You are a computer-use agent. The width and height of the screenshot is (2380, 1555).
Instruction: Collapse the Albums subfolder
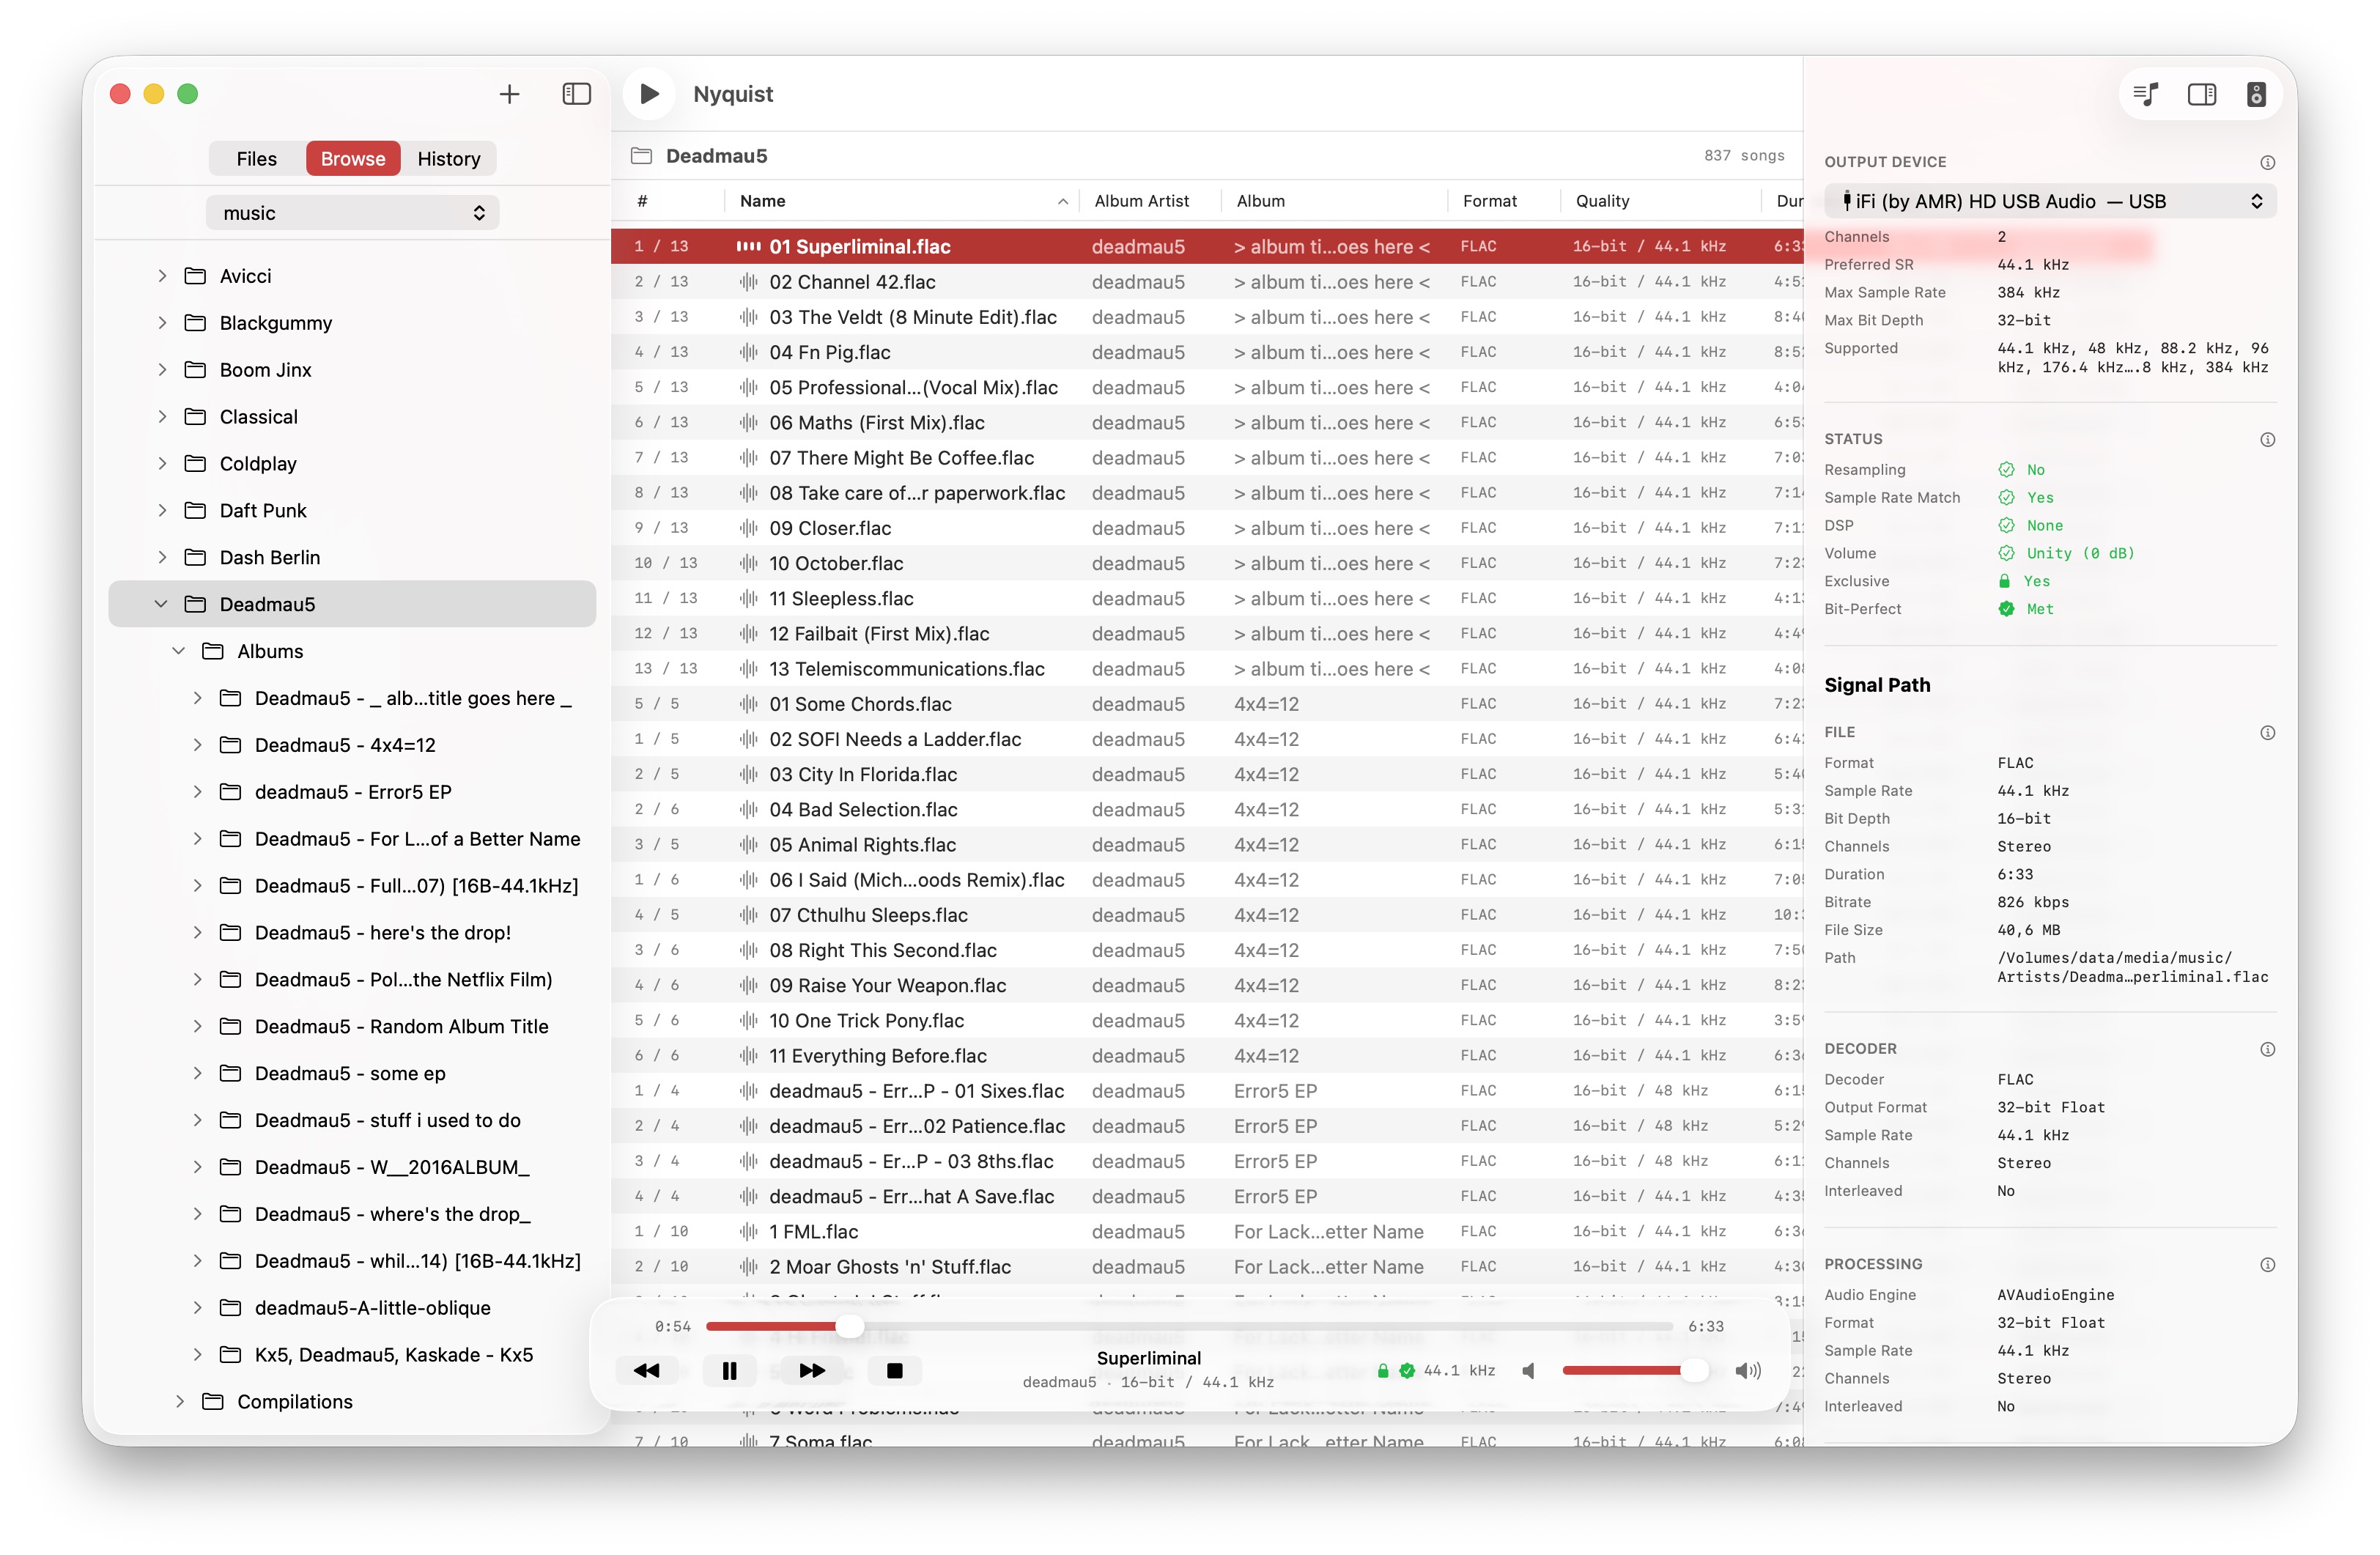179,651
